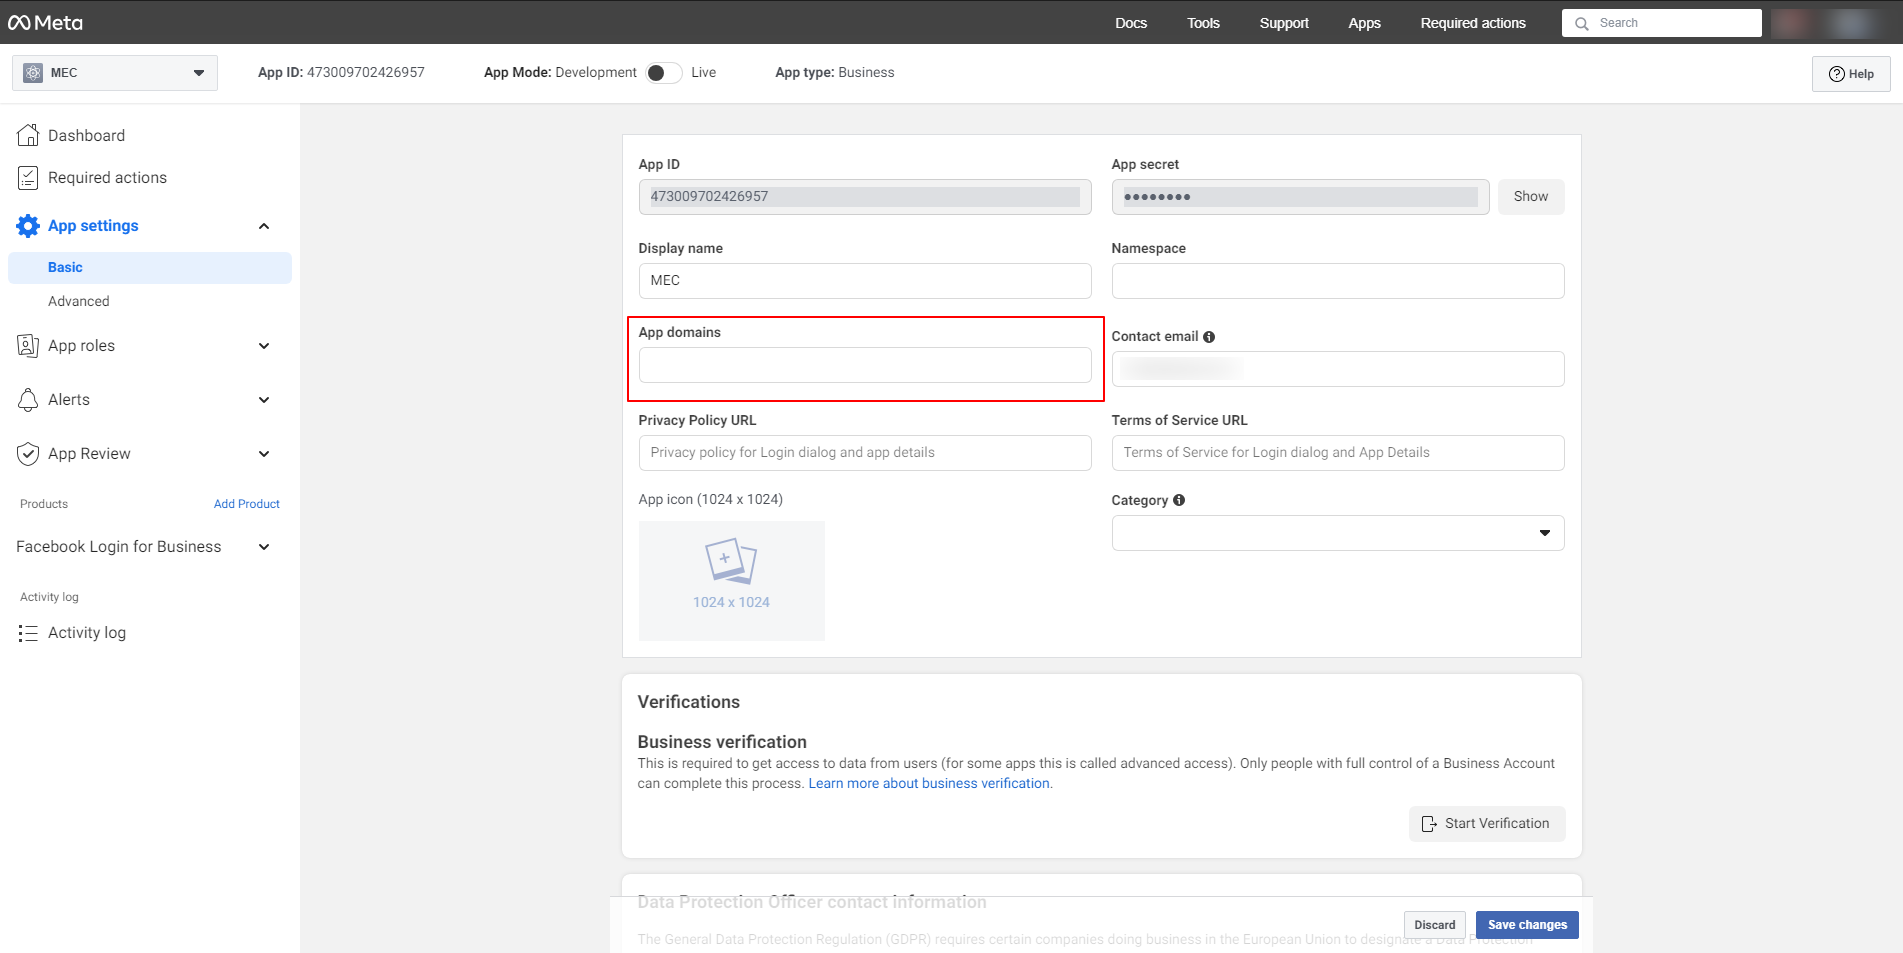Click the Alerts bell icon
Image resolution: width=1903 pixels, height=953 pixels.
point(28,400)
